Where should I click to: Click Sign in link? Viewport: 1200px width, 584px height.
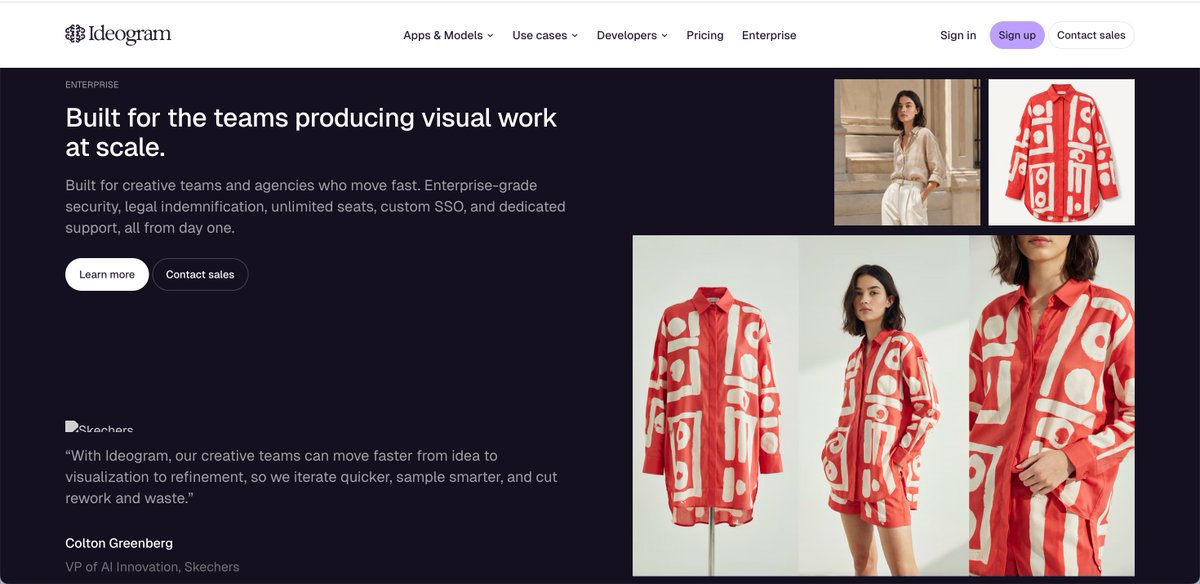[x=958, y=35]
